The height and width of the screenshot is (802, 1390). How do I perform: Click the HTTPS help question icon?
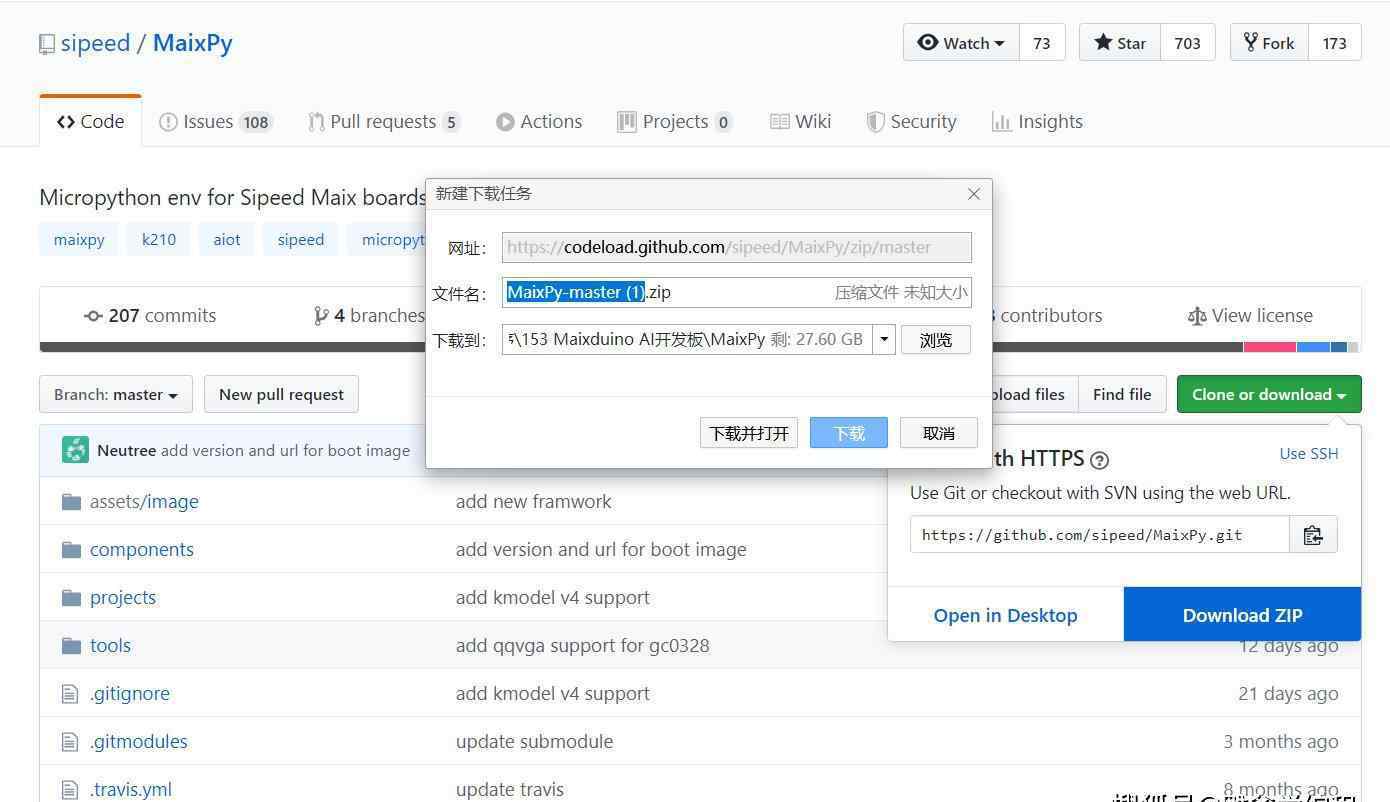coord(1099,460)
